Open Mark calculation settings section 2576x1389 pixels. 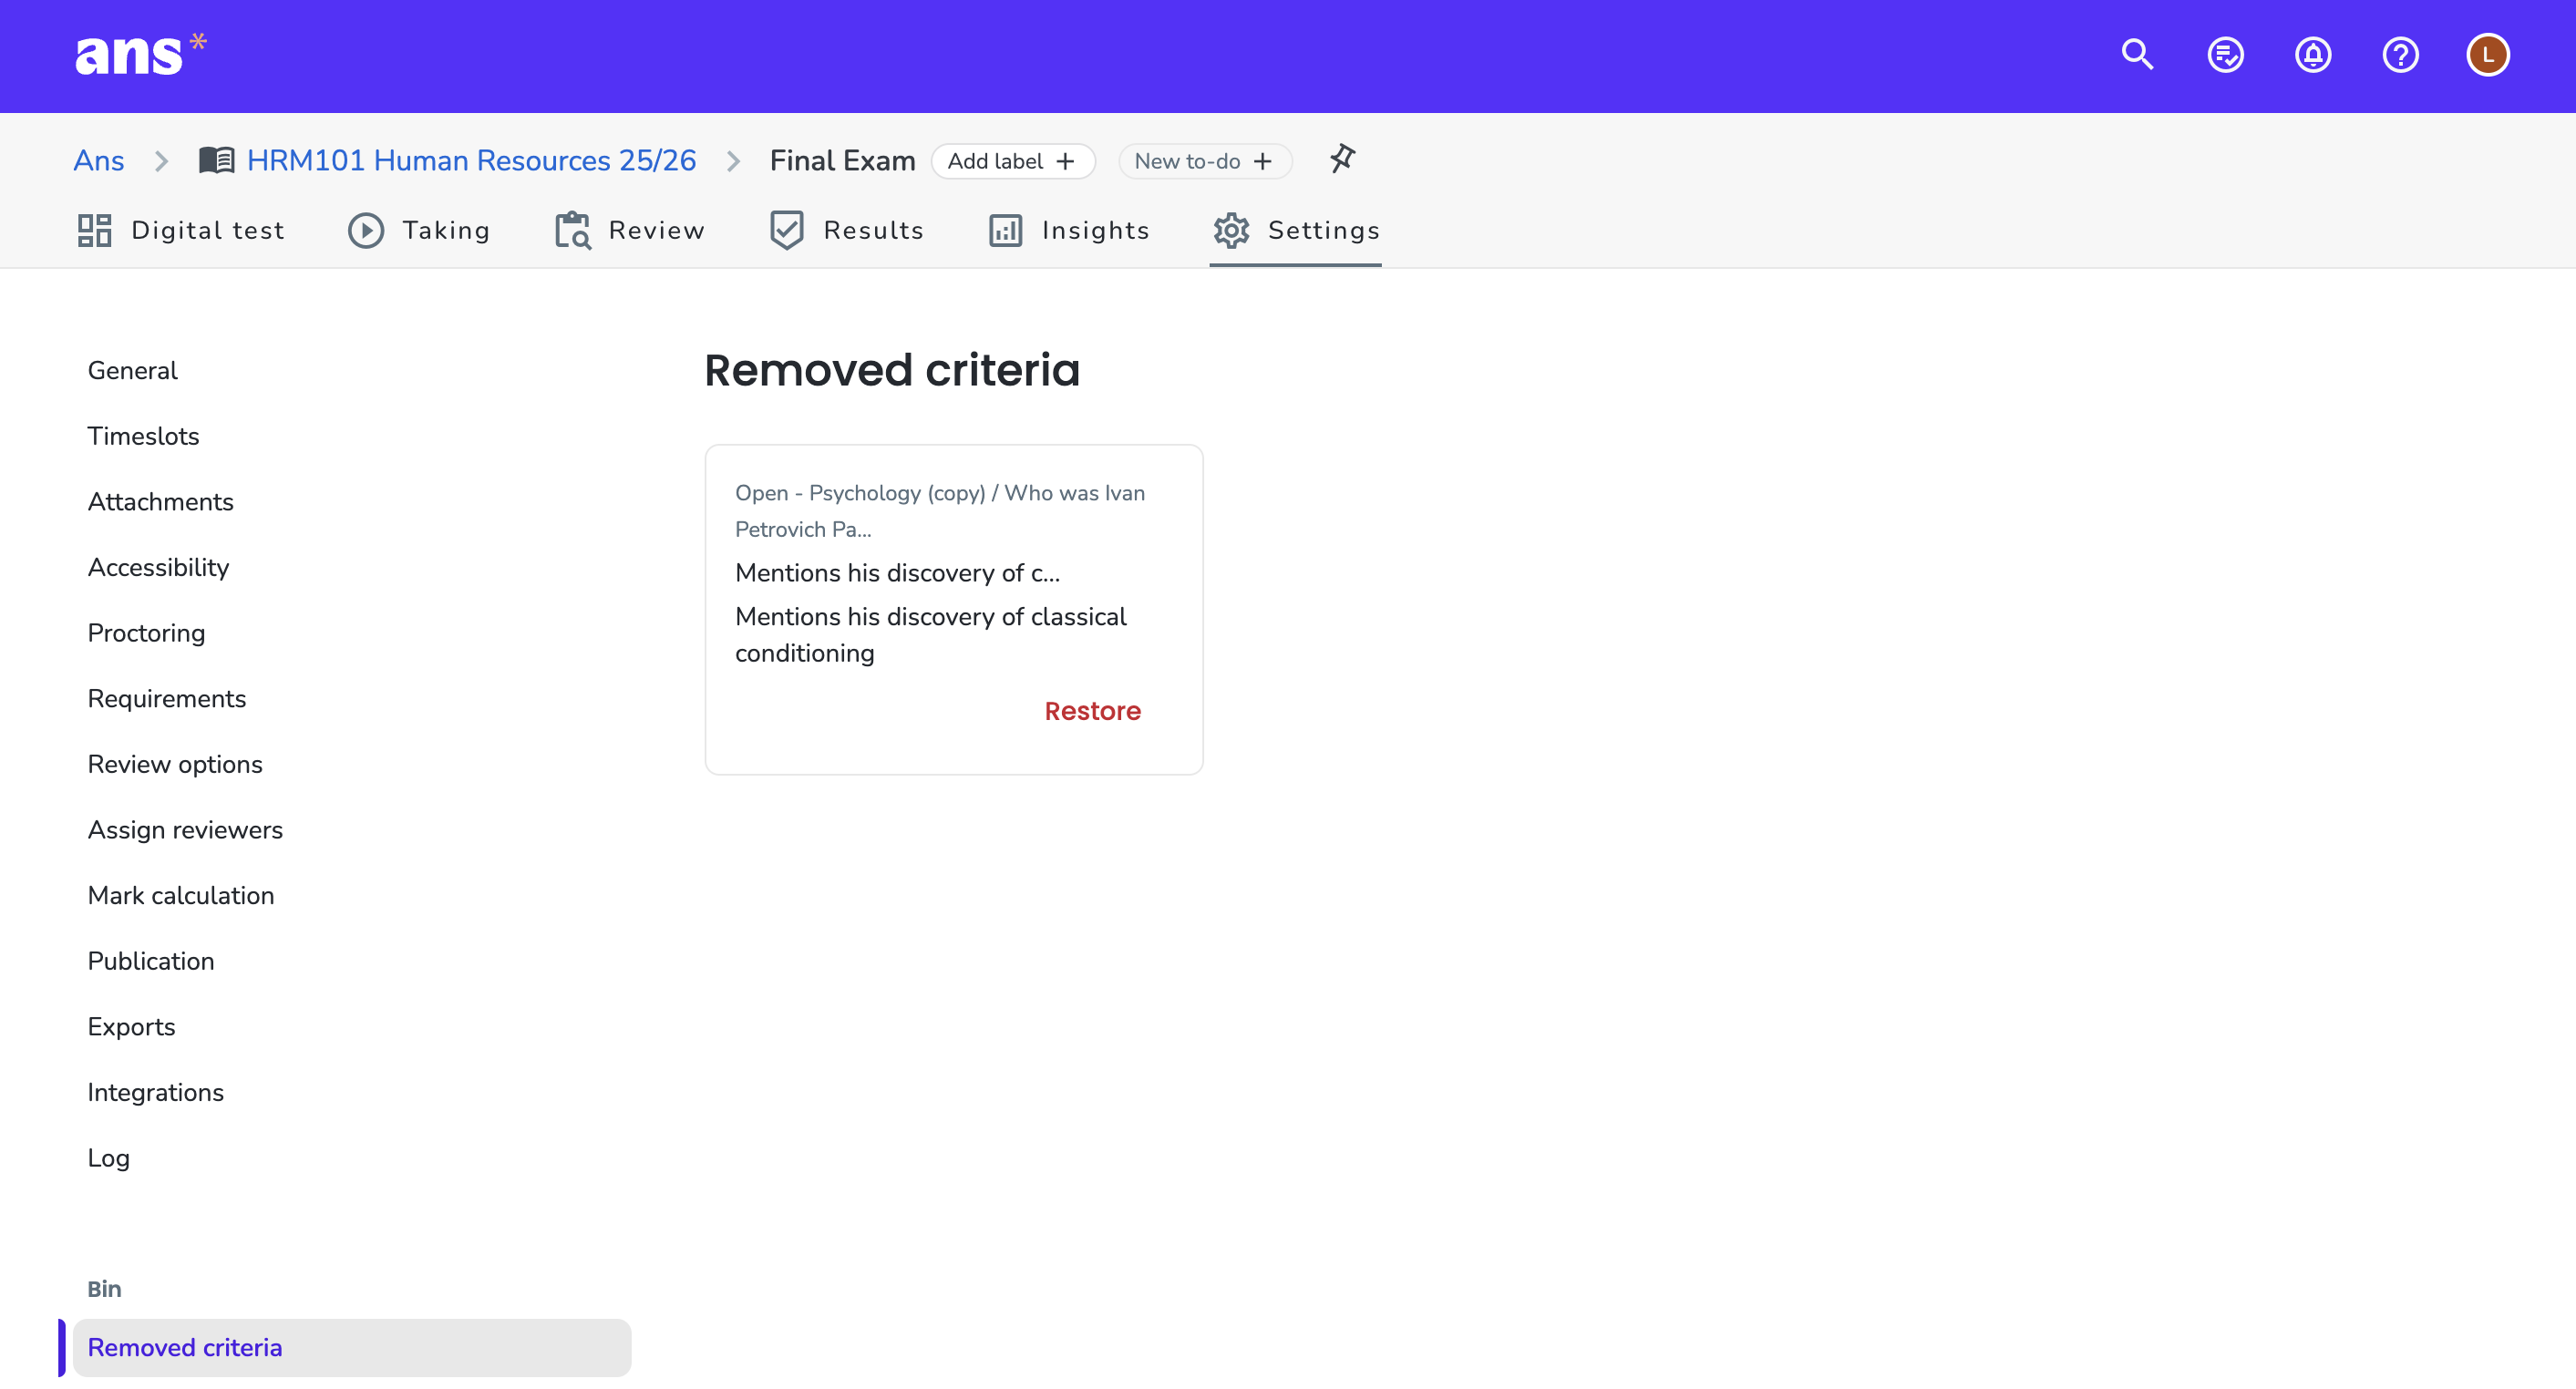tap(181, 895)
